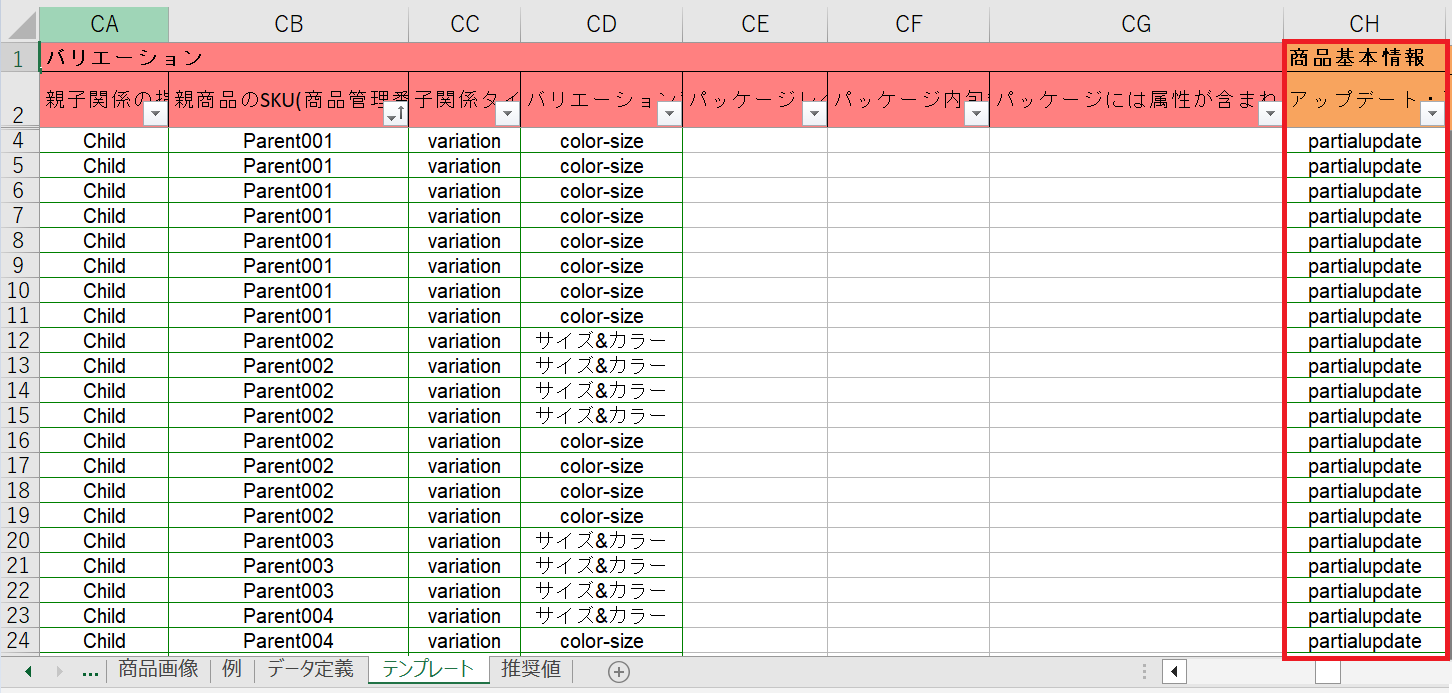Click partialupdate cell in row 24
This screenshot has width=1456, height=693.
click(x=1364, y=641)
